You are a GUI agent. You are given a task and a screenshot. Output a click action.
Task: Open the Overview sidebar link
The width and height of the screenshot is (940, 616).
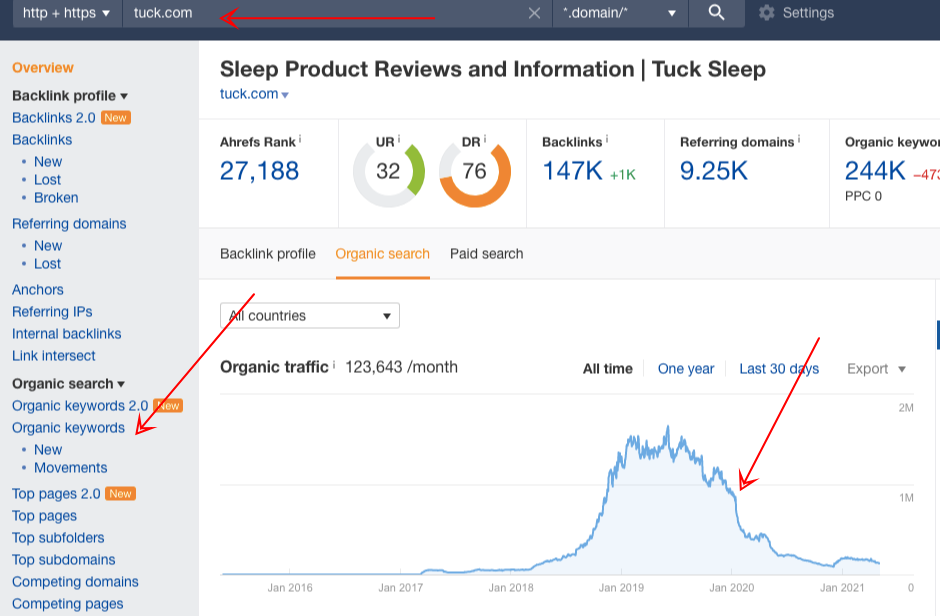[x=43, y=68]
